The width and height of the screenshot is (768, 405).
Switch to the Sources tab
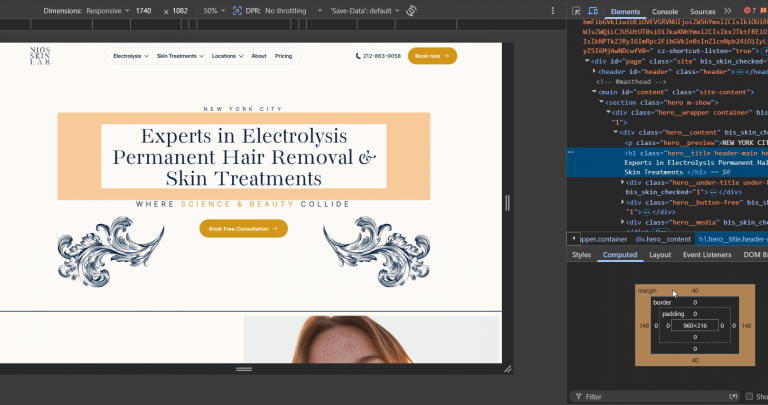tap(702, 11)
